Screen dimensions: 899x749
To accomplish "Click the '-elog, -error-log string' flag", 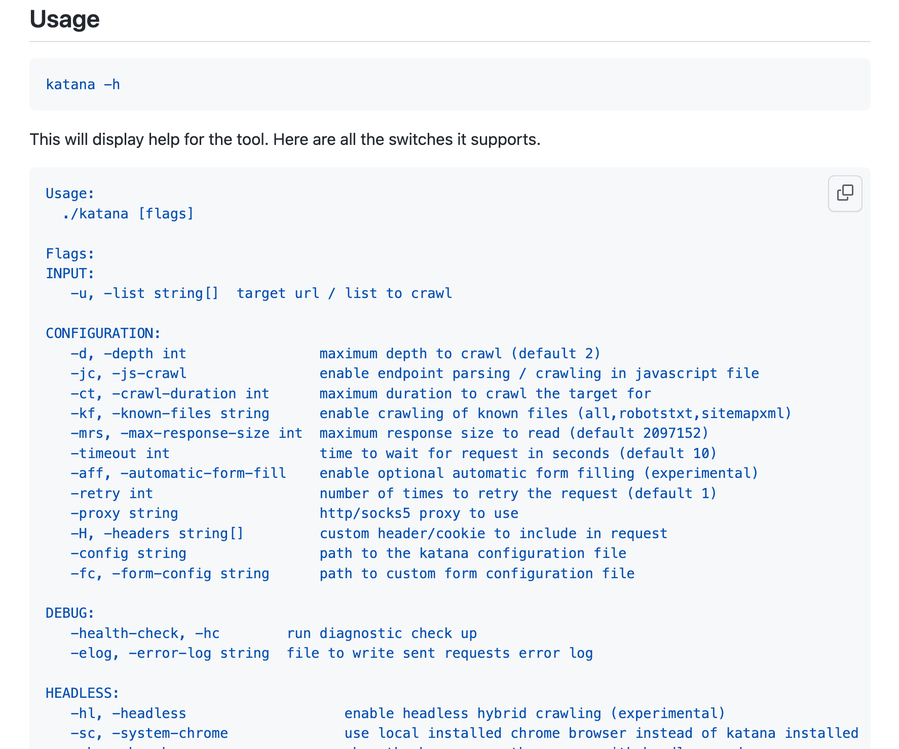I will [170, 653].
